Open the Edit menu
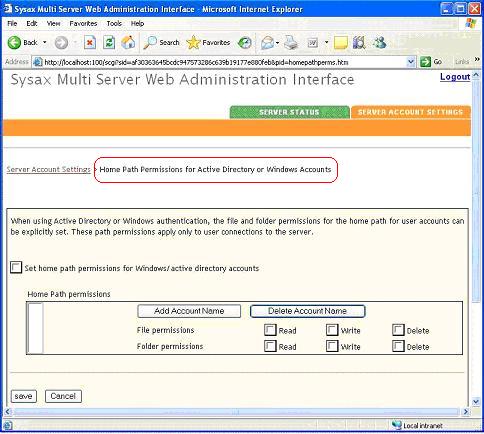This screenshot has width=484, height=434. coord(32,23)
